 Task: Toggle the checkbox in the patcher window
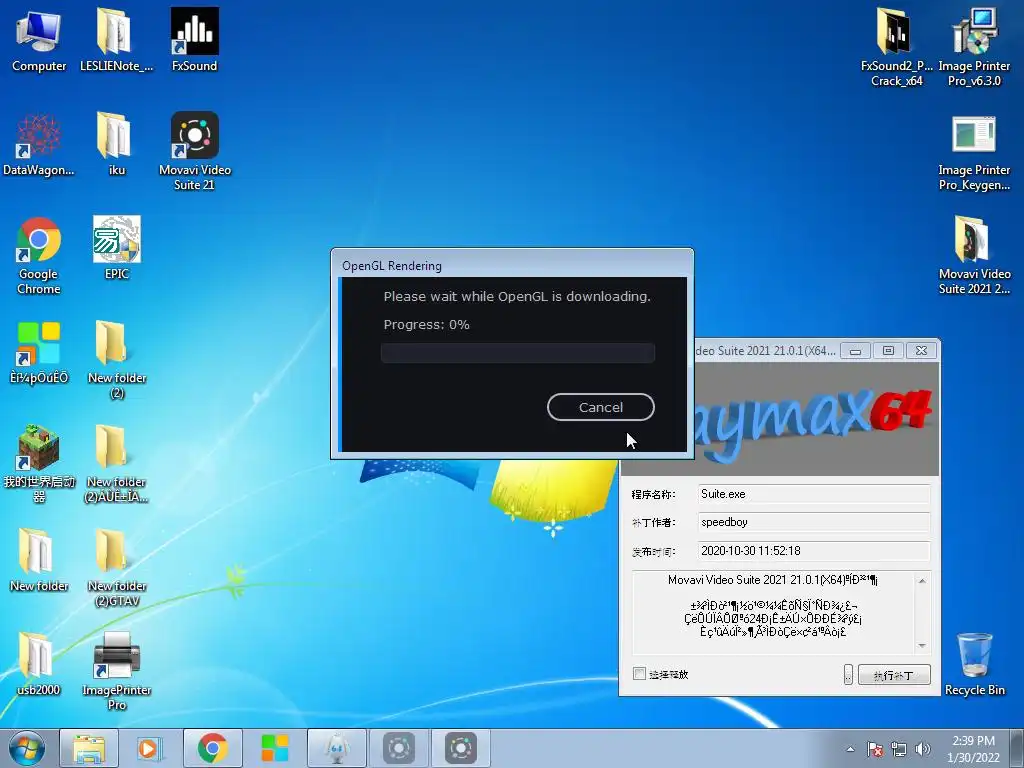639,673
